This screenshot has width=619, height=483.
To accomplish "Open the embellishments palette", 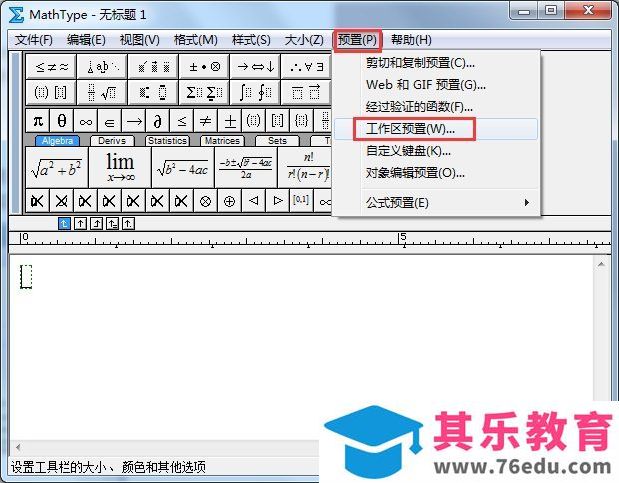I will tap(153, 67).
